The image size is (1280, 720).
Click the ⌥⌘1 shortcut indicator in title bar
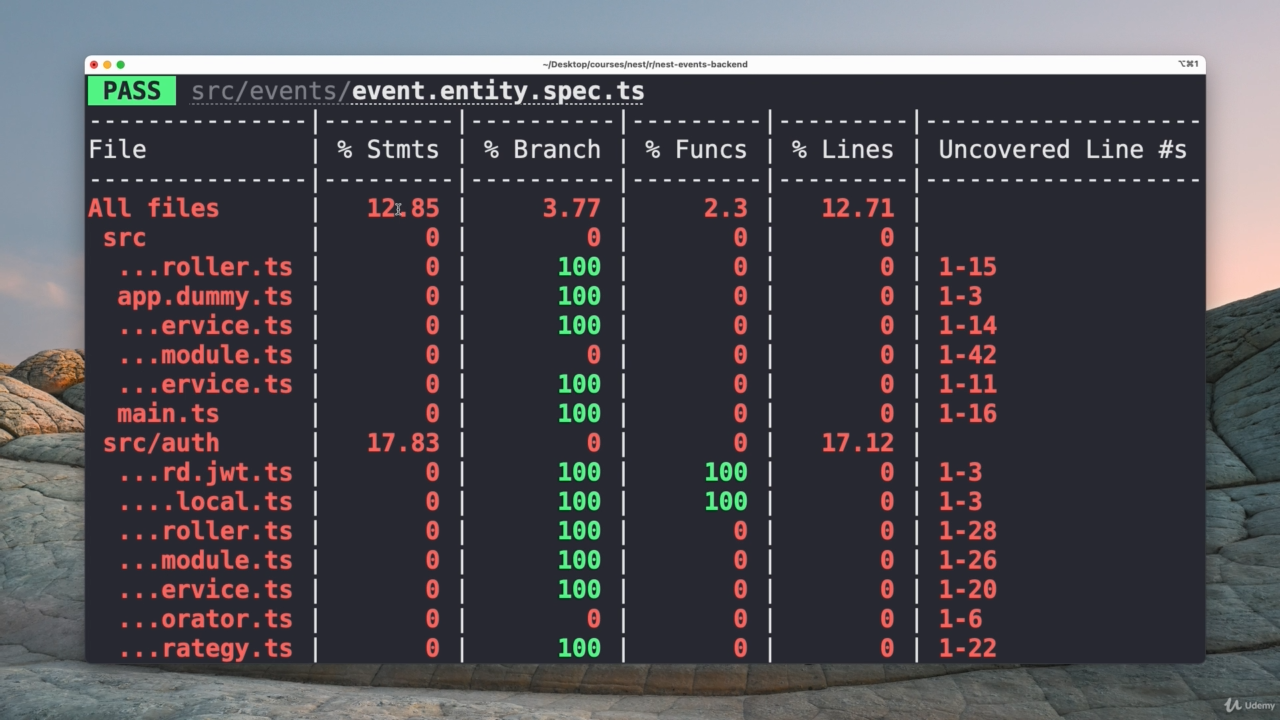[1187, 64]
